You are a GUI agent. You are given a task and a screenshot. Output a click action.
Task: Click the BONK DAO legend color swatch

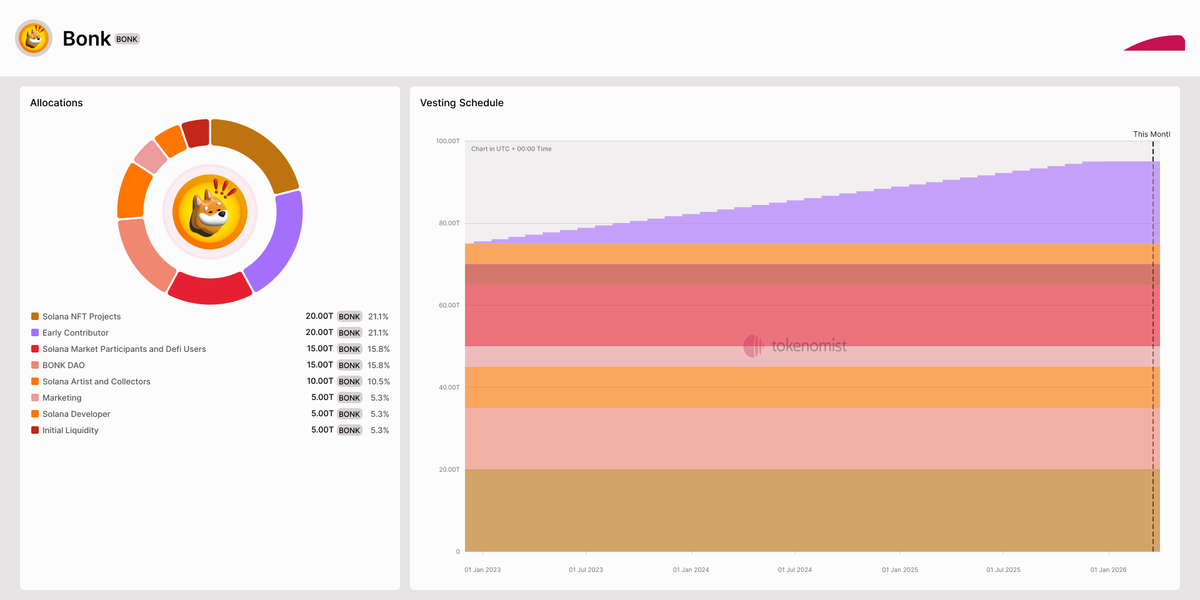click(x=35, y=365)
